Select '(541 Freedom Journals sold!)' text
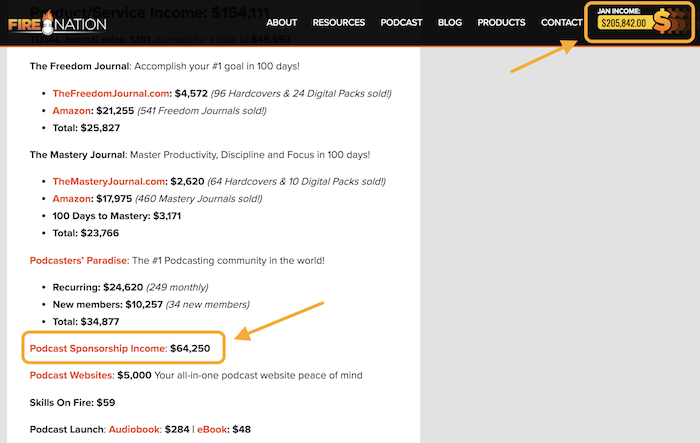Screen dimensions: 700x443 click(202, 111)
